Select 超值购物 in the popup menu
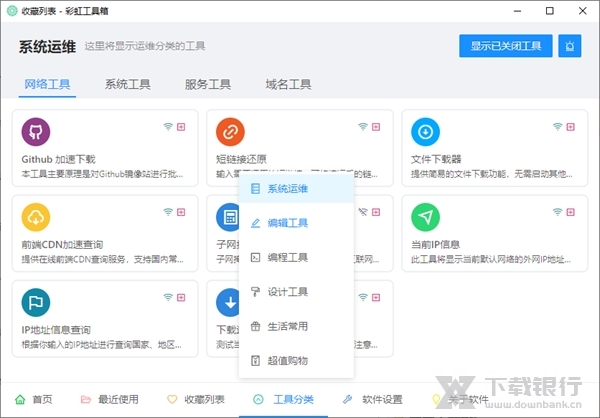The height and width of the screenshot is (418, 600). click(296, 361)
